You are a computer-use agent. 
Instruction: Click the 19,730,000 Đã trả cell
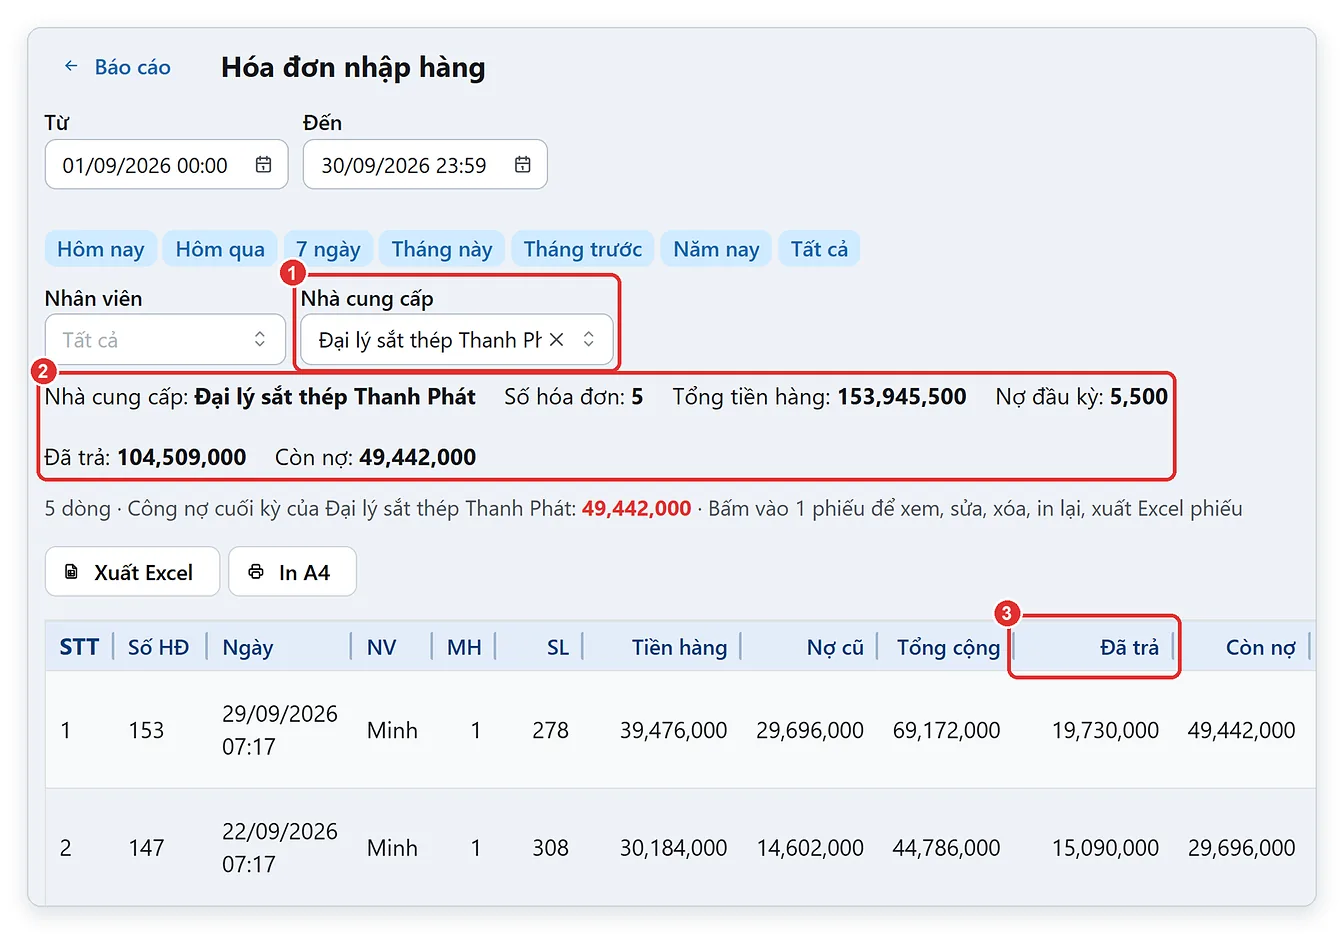tap(1105, 730)
